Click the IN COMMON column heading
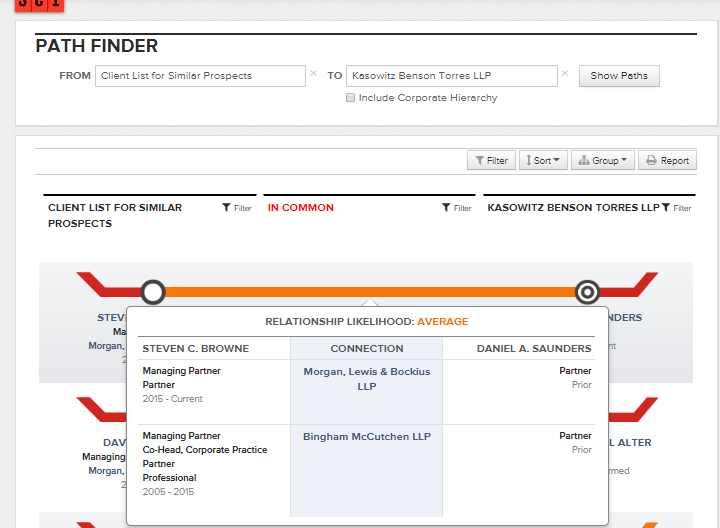The width and height of the screenshot is (720, 528). click(x=300, y=208)
